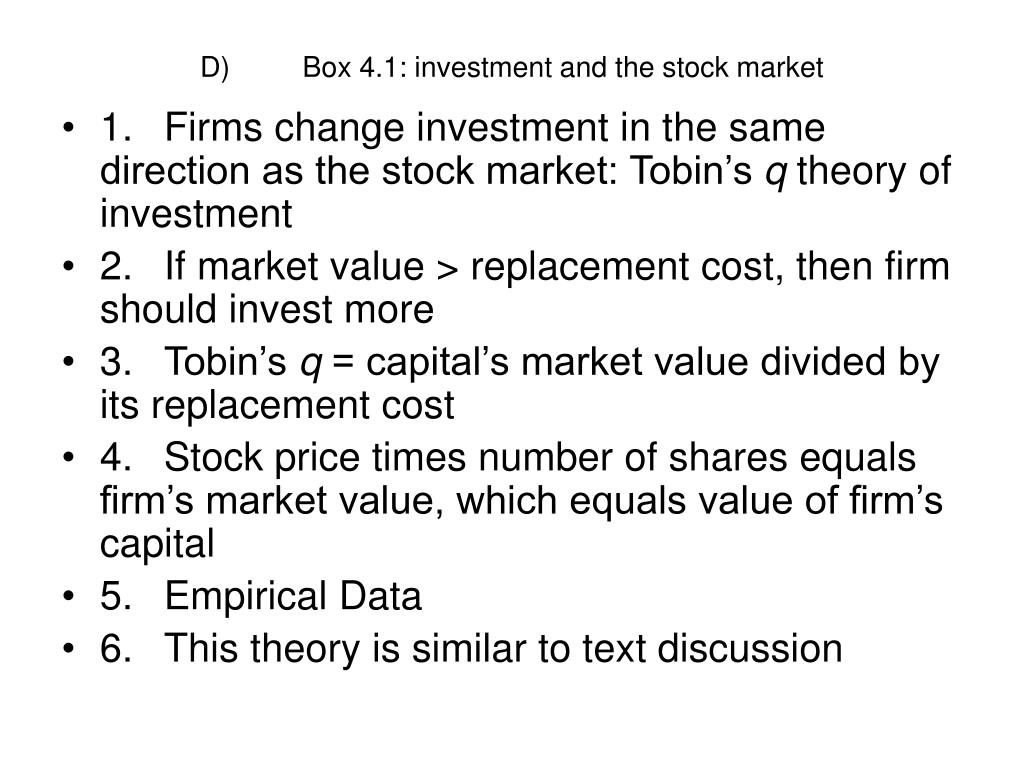Click the bullet dot before item 1
Image resolution: width=1024 pixels, height=768 pixels.
(x=68, y=128)
